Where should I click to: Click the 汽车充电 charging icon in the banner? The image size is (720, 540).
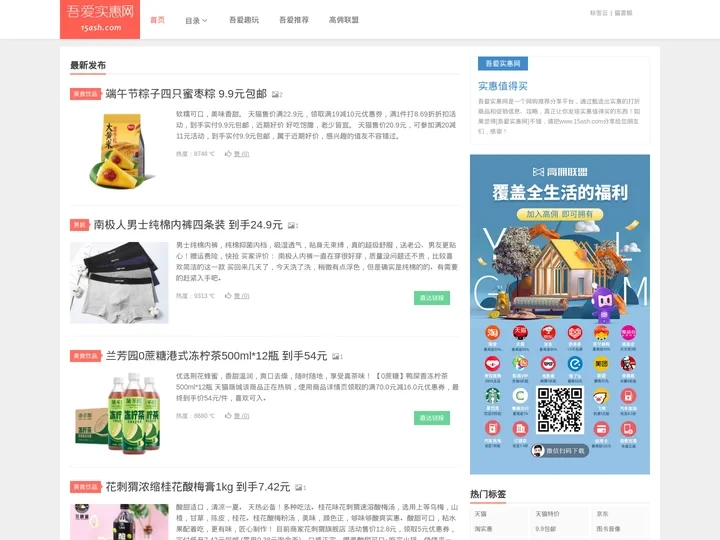pos(492,428)
